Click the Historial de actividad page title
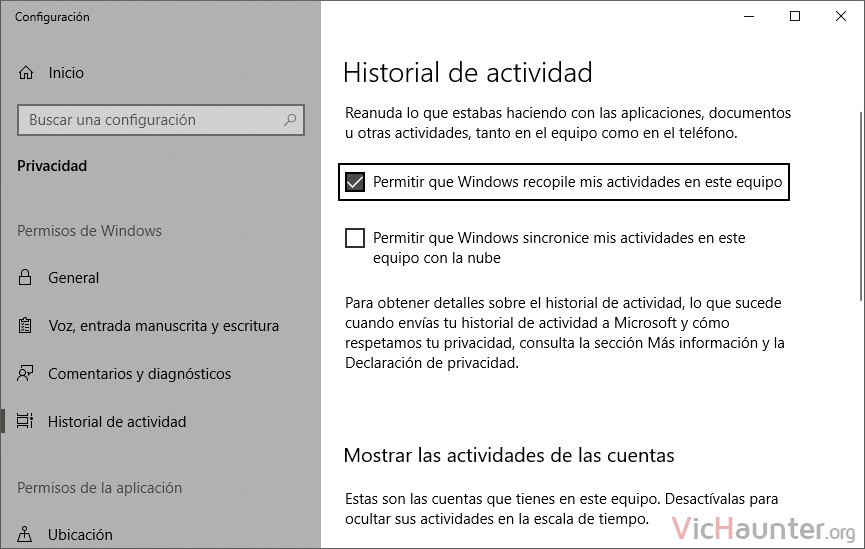 (x=468, y=73)
